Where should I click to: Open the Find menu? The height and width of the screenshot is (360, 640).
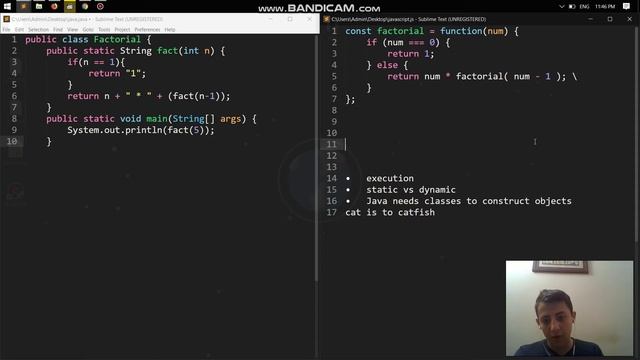pyautogui.click(x=58, y=29)
